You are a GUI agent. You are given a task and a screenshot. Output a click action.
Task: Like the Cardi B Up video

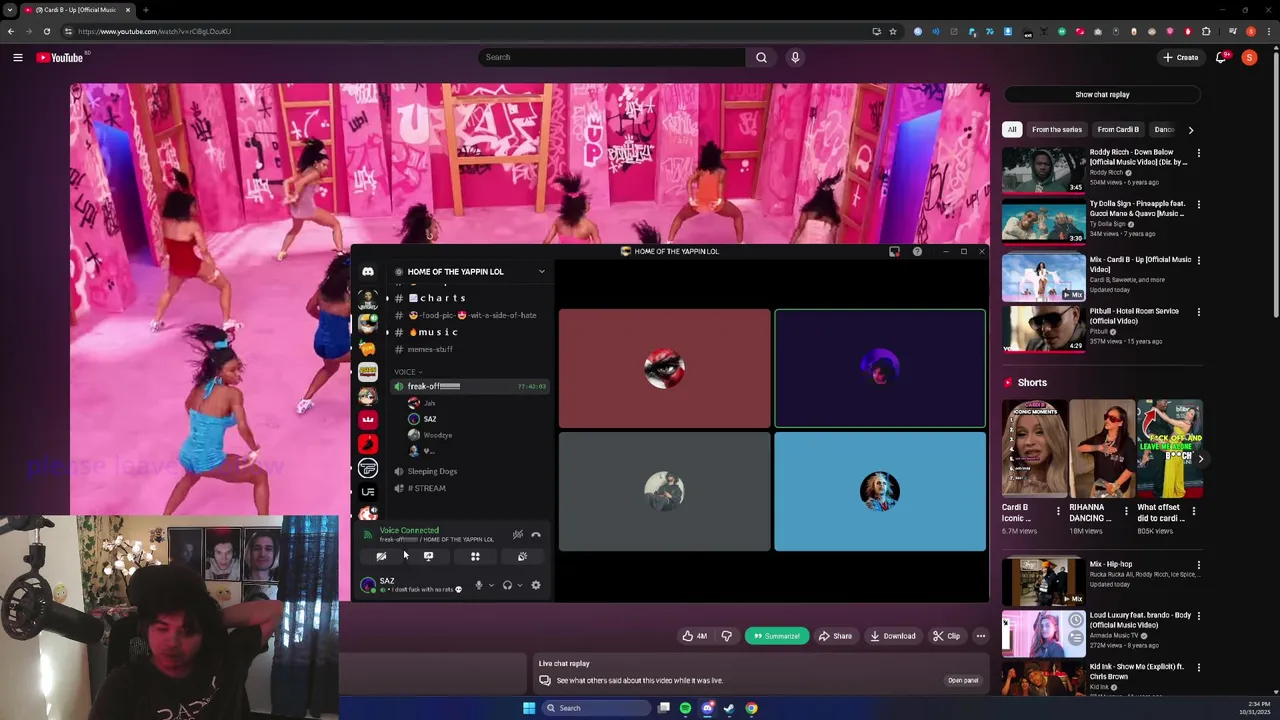pos(694,636)
